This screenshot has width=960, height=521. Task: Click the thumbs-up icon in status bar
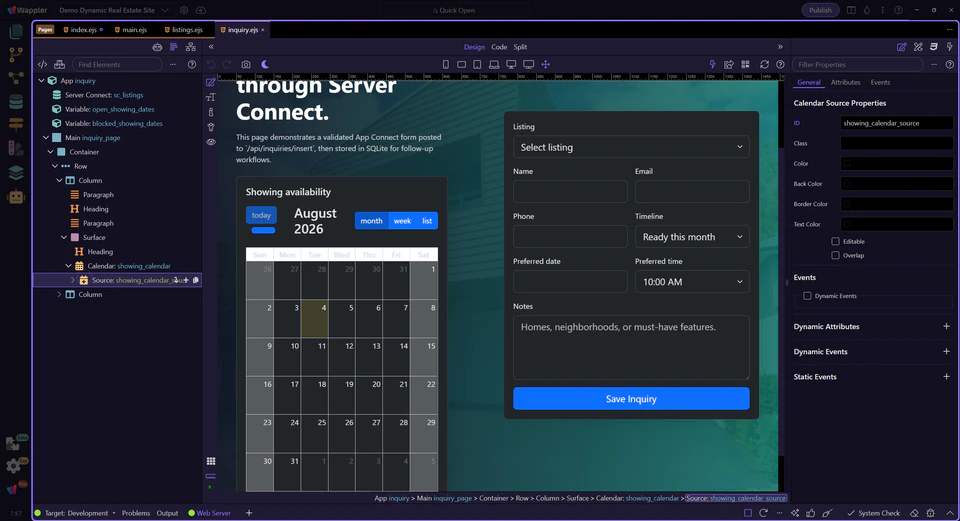coord(811,513)
